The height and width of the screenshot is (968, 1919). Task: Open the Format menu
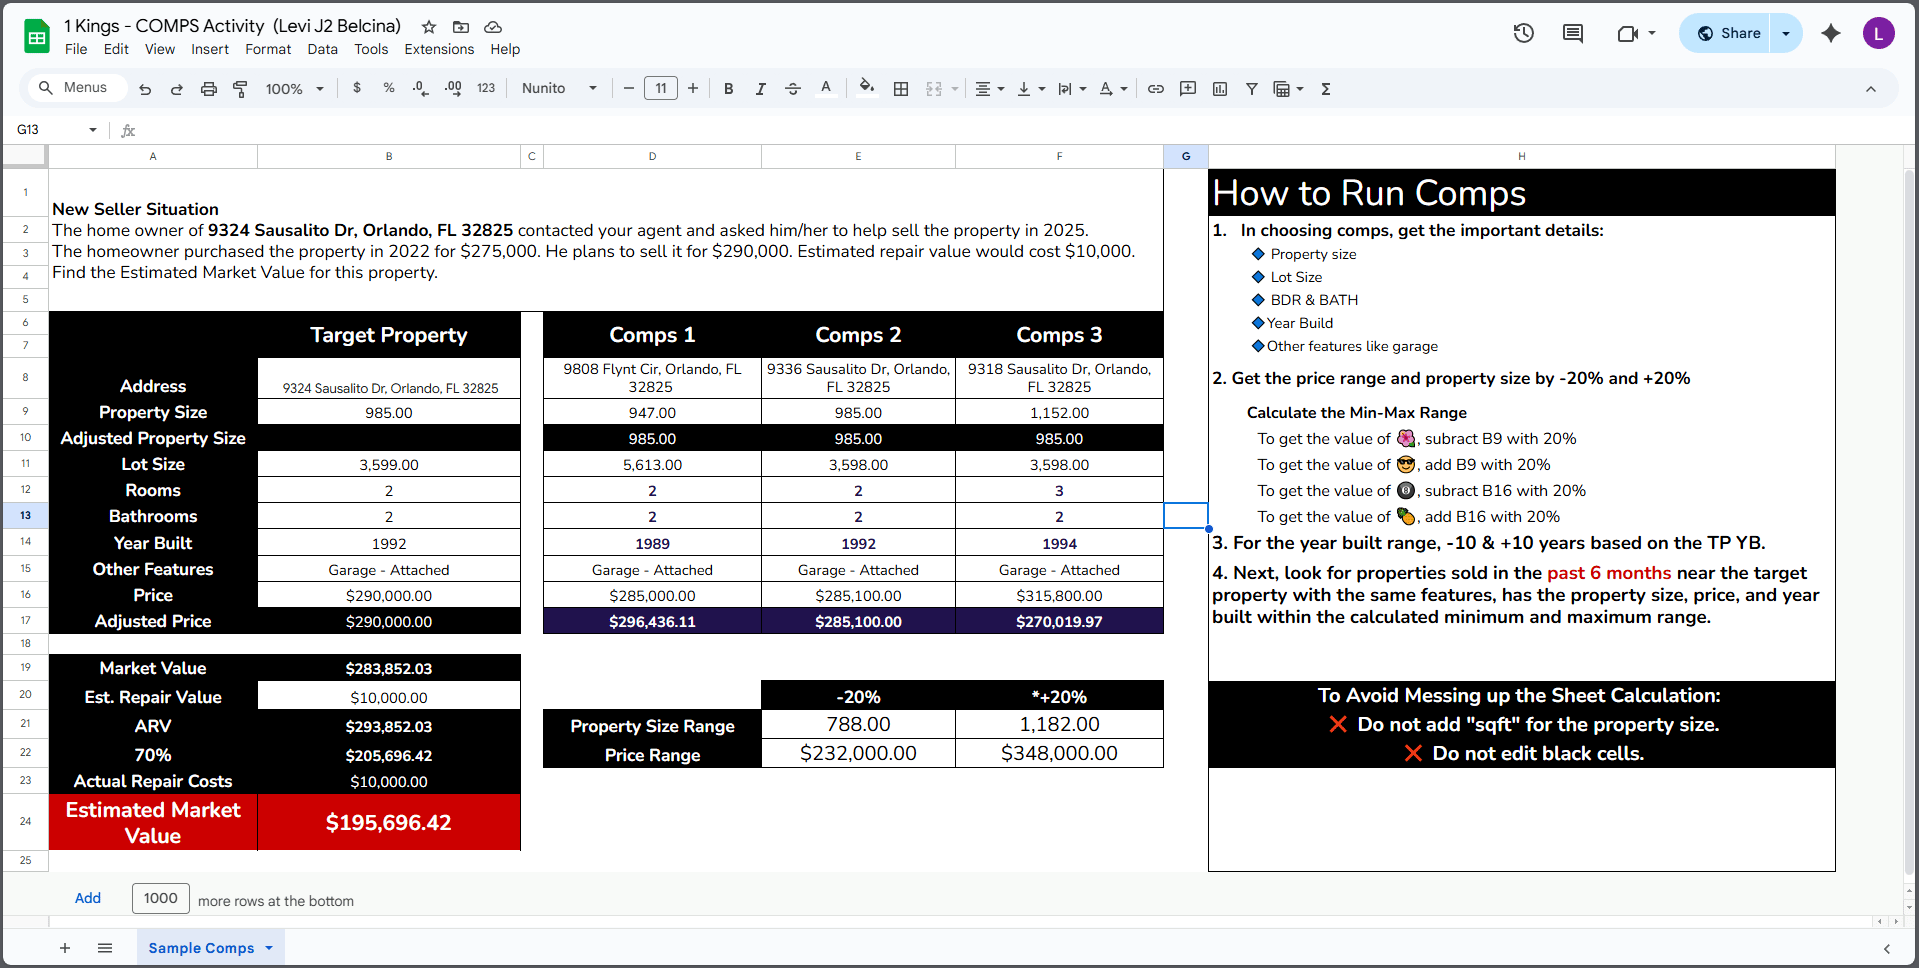click(268, 49)
